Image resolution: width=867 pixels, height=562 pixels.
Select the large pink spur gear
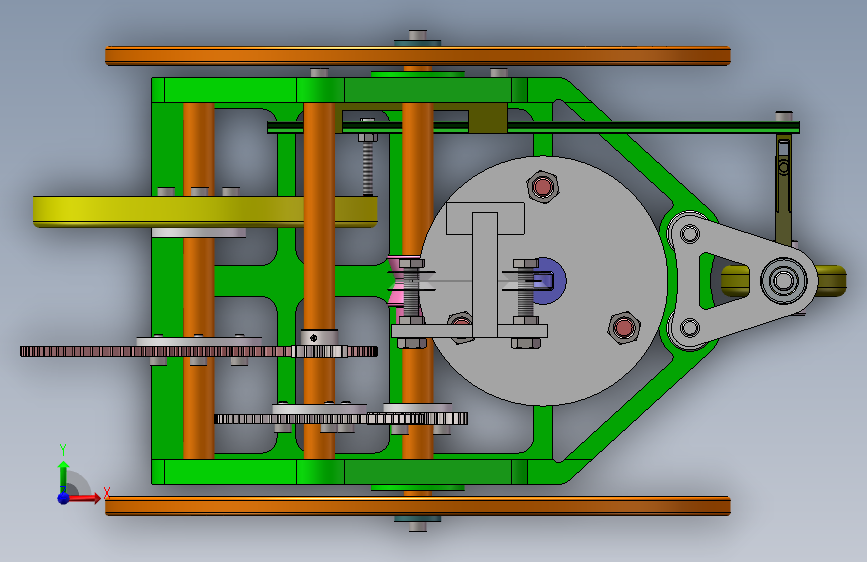pyautogui.click(x=199, y=351)
